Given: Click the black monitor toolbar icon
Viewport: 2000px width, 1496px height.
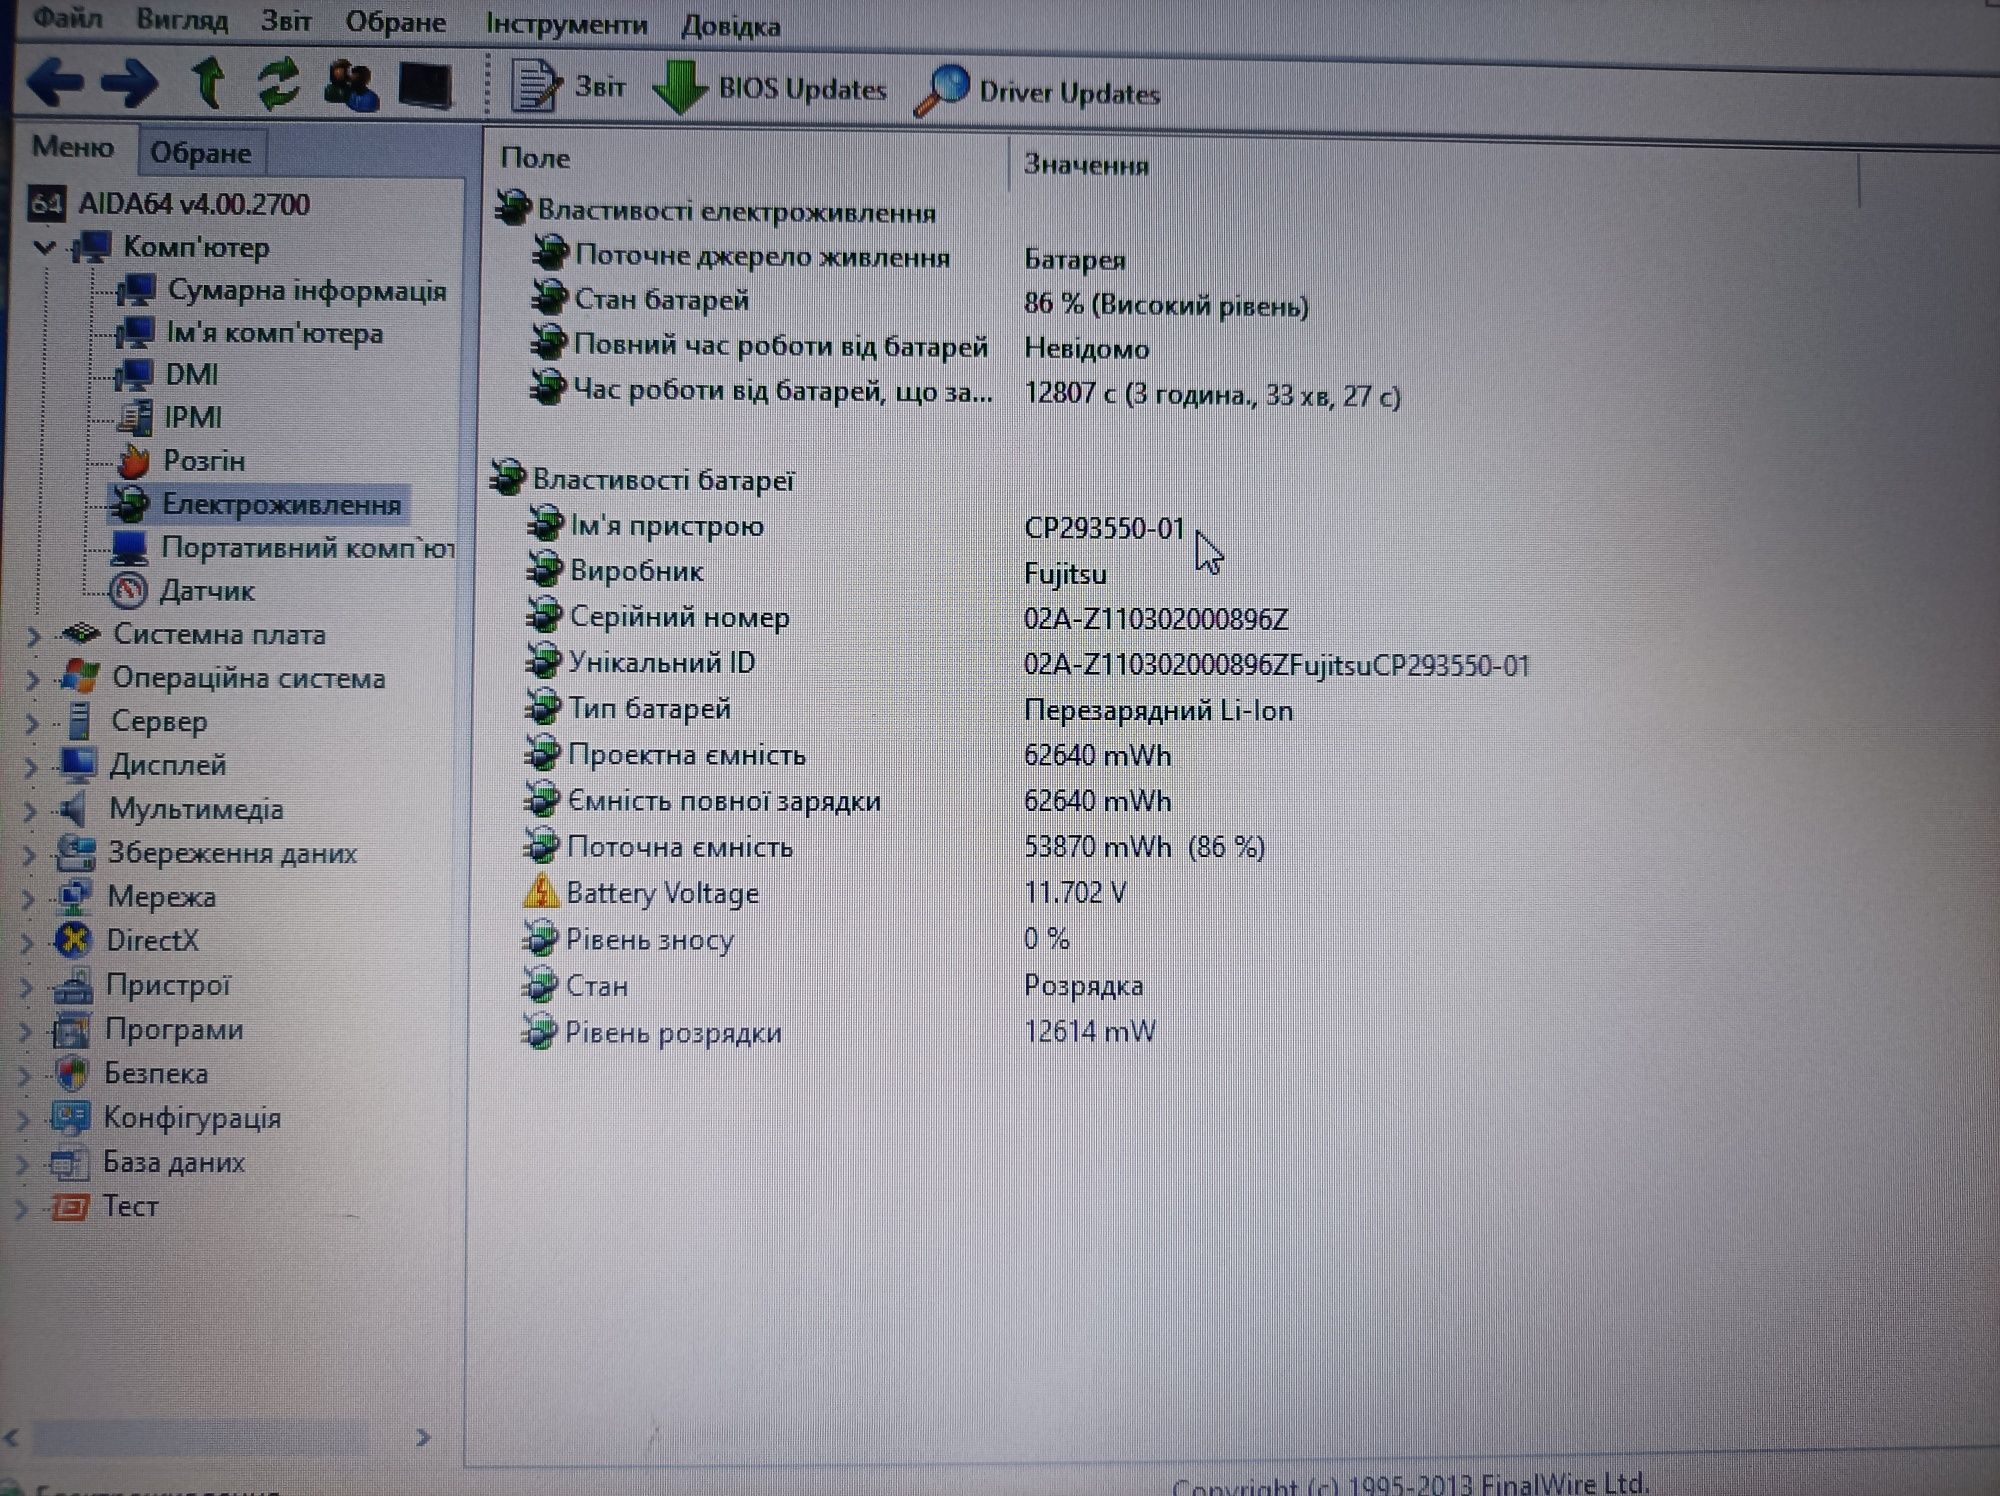Looking at the screenshot, I should [x=424, y=86].
